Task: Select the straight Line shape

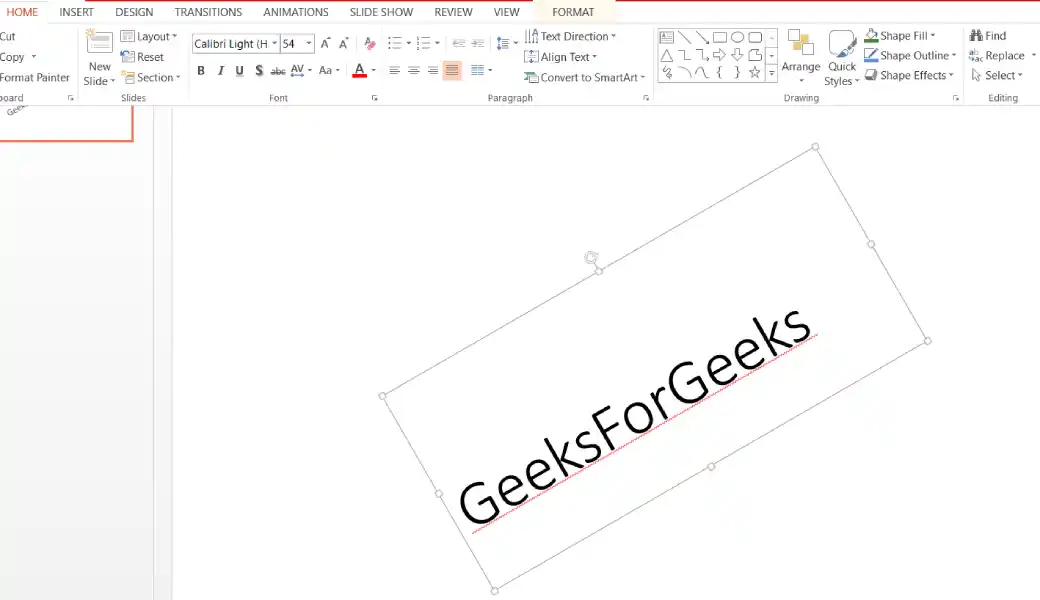Action: 684,37
